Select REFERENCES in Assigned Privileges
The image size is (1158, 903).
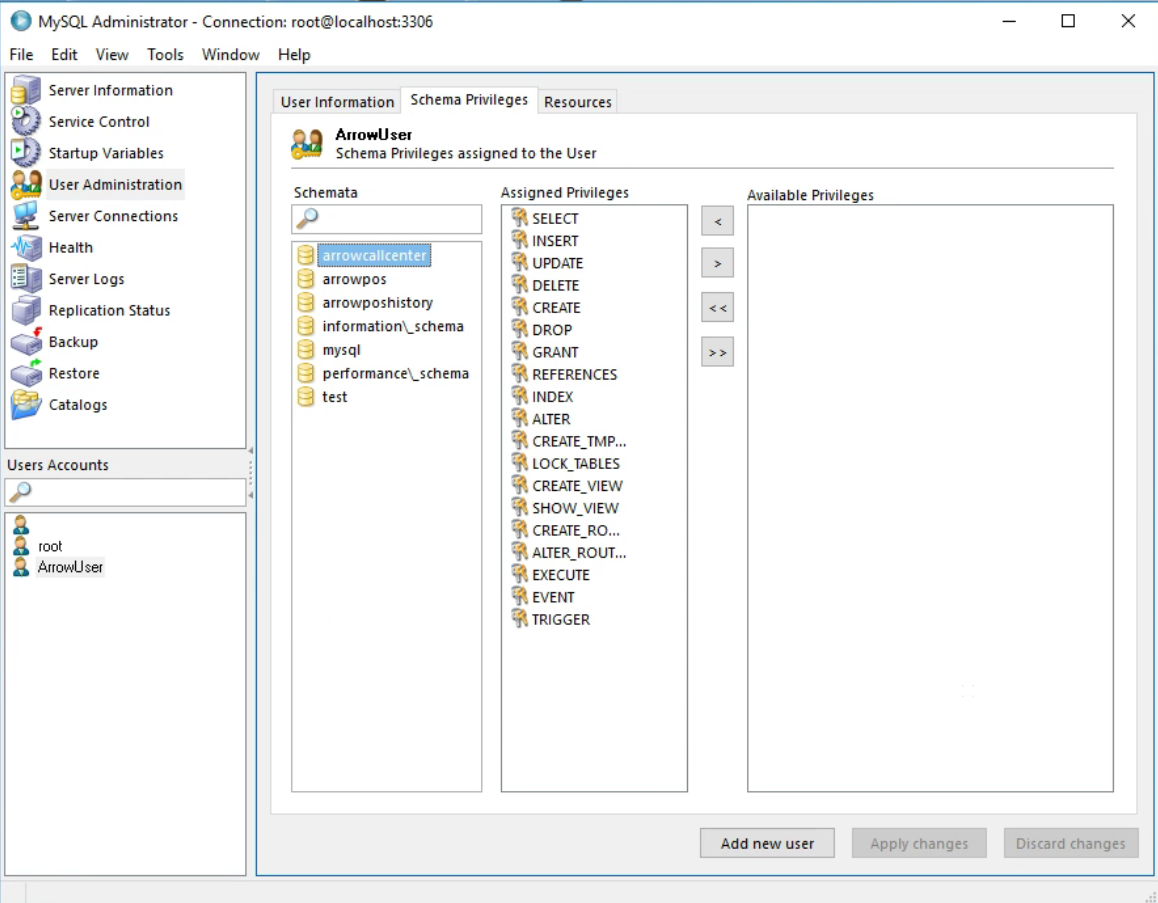click(575, 374)
